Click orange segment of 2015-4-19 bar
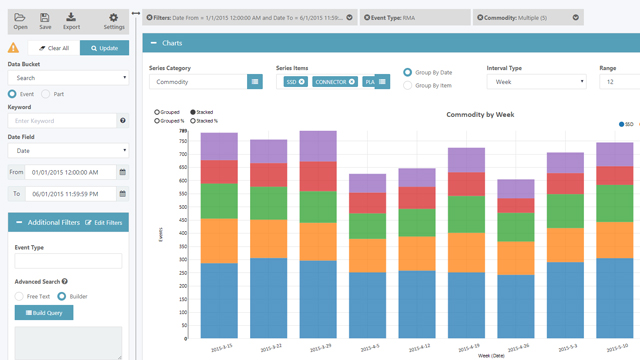Image resolution: width=640 pixels, height=360 pixels. pos(466,252)
